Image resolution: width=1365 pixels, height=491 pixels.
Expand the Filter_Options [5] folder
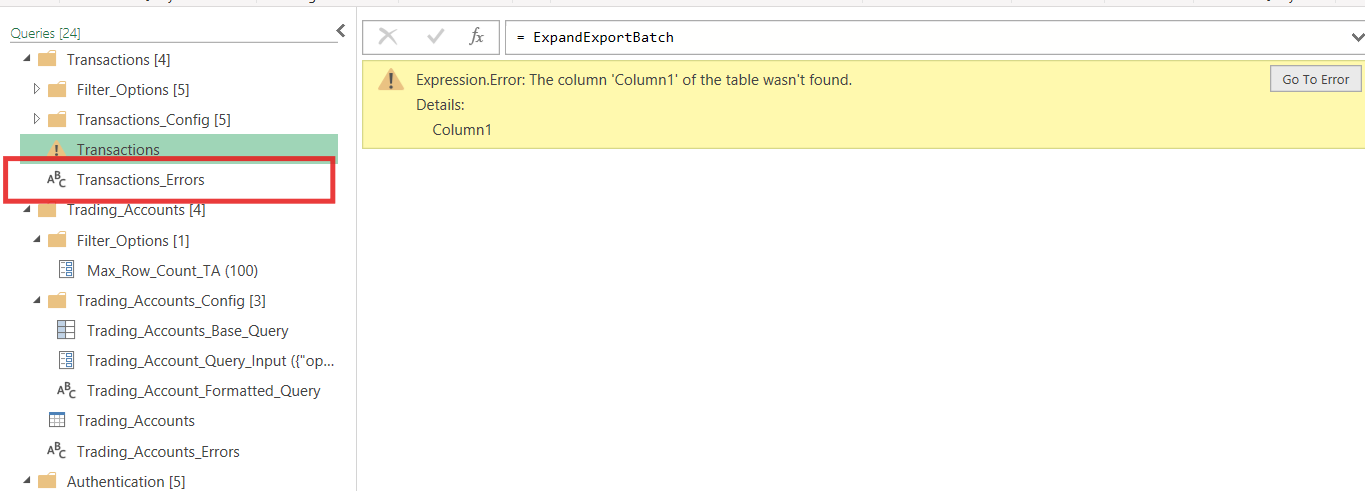(37, 89)
